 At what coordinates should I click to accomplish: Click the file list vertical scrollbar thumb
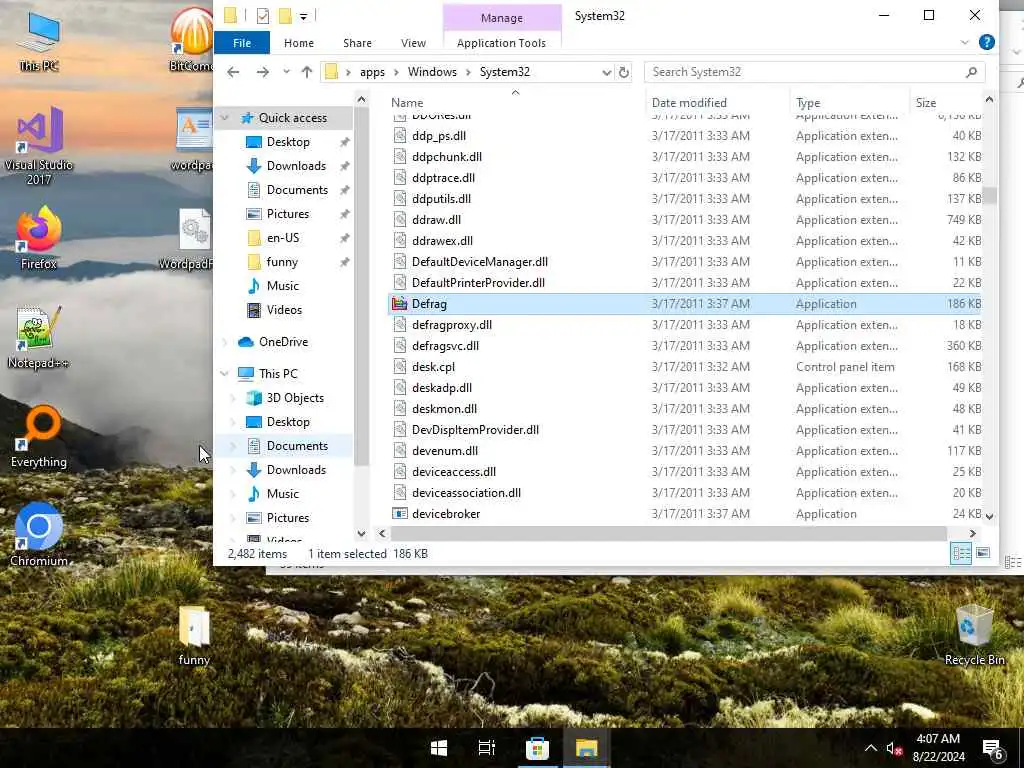pos(989,195)
